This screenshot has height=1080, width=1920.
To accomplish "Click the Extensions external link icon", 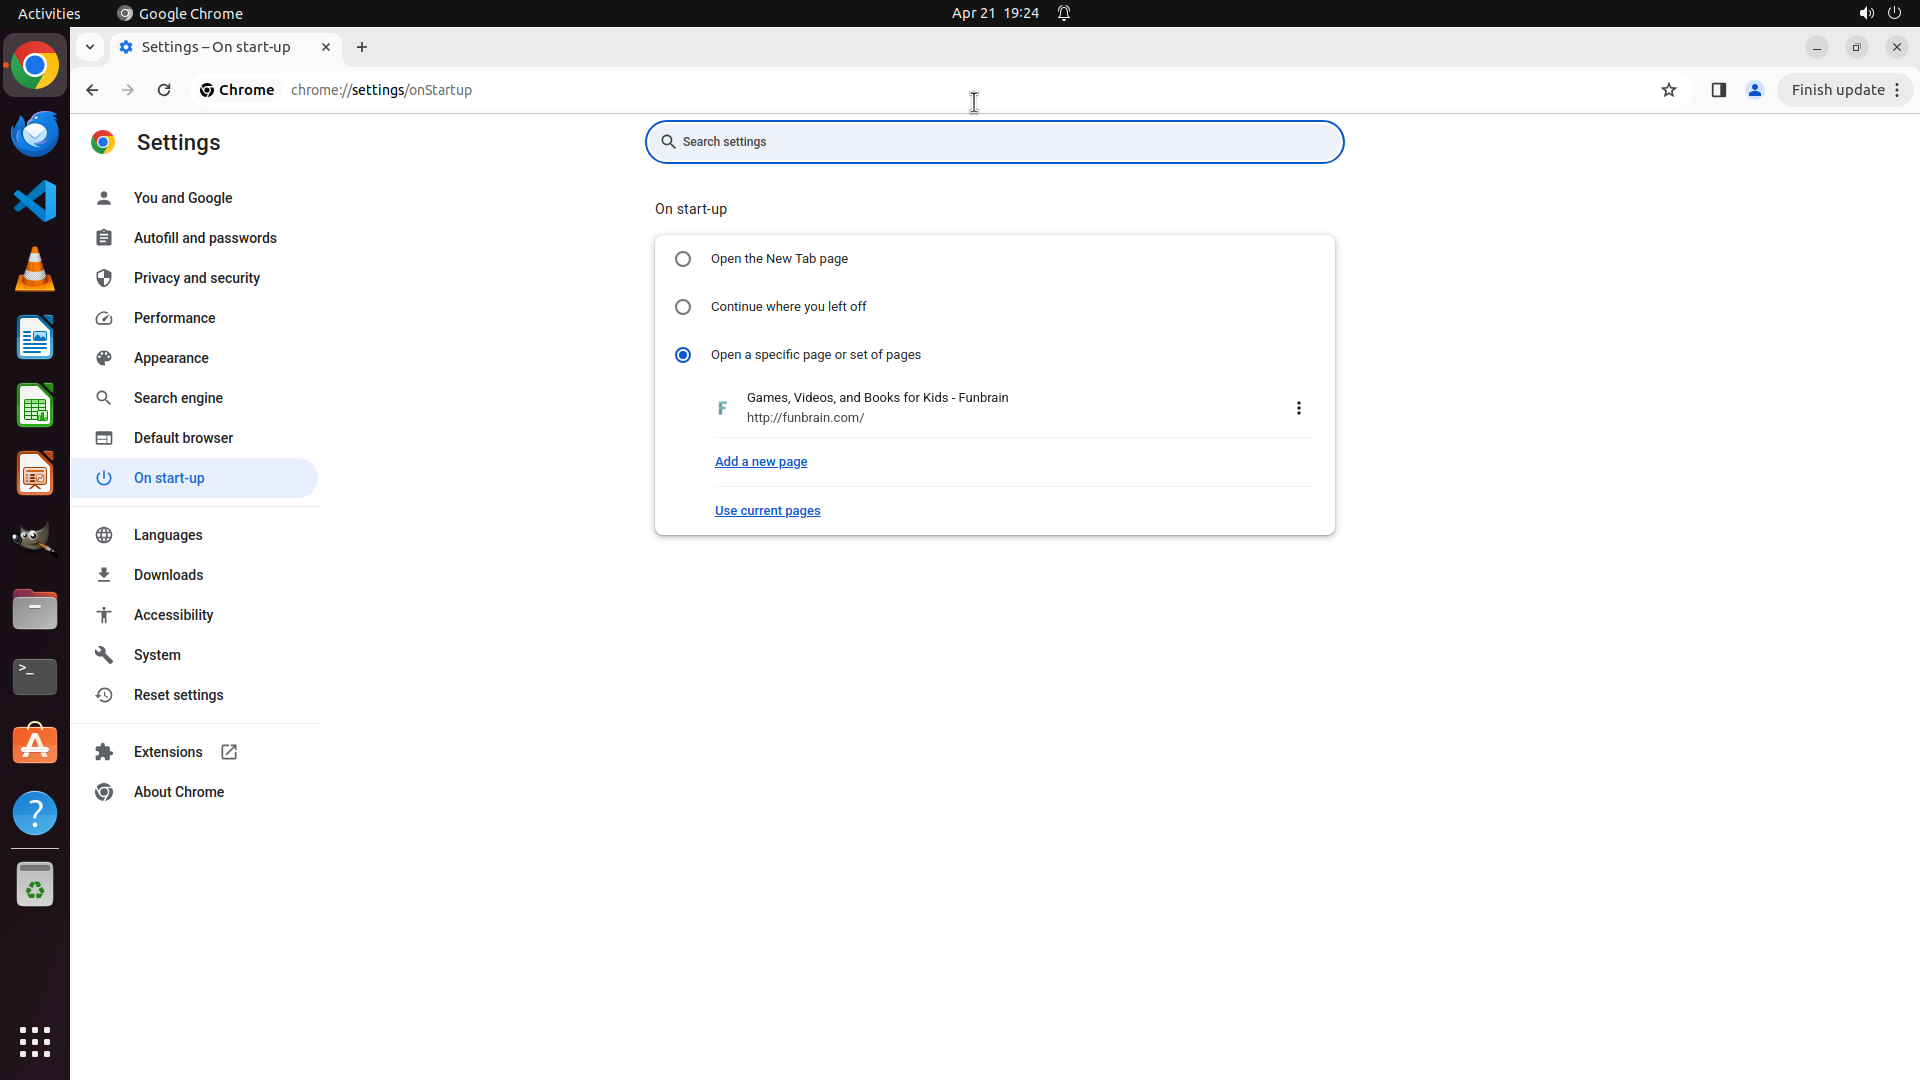I will (229, 752).
